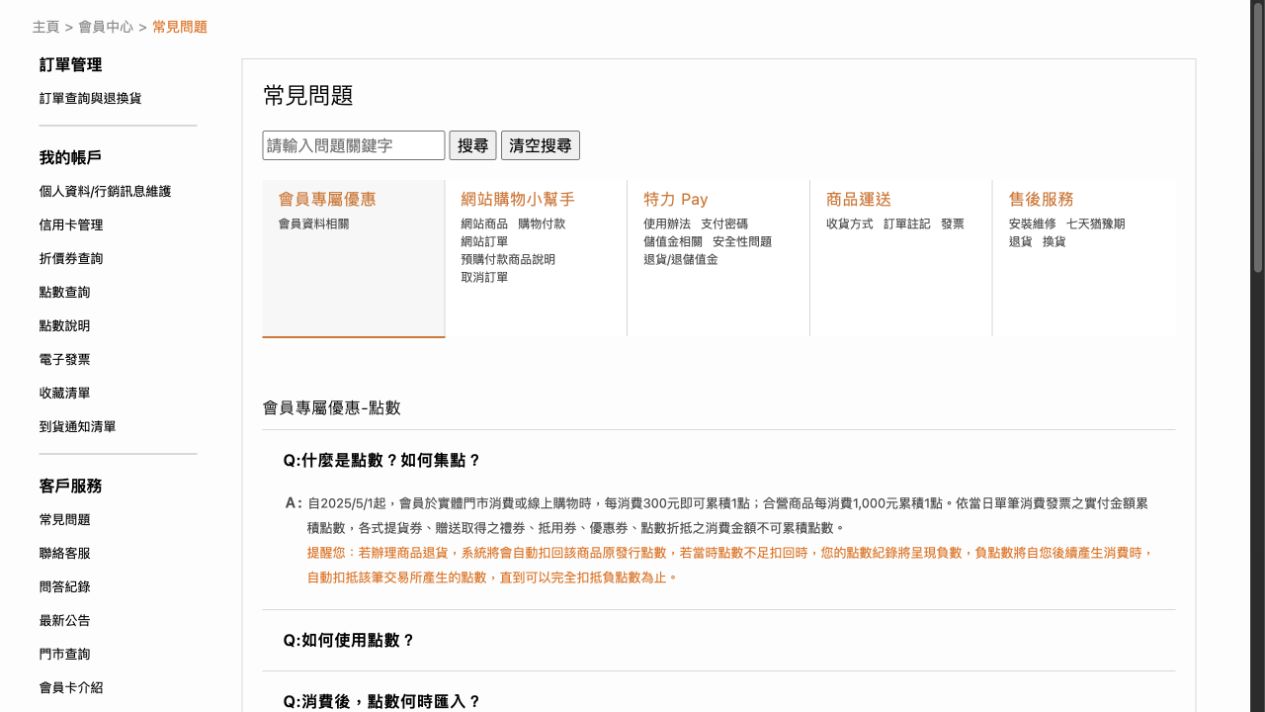Image resolution: width=1265 pixels, height=712 pixels.
Task: Switch to 網站購物小幫手 category tab
Action: pos(518,199)
